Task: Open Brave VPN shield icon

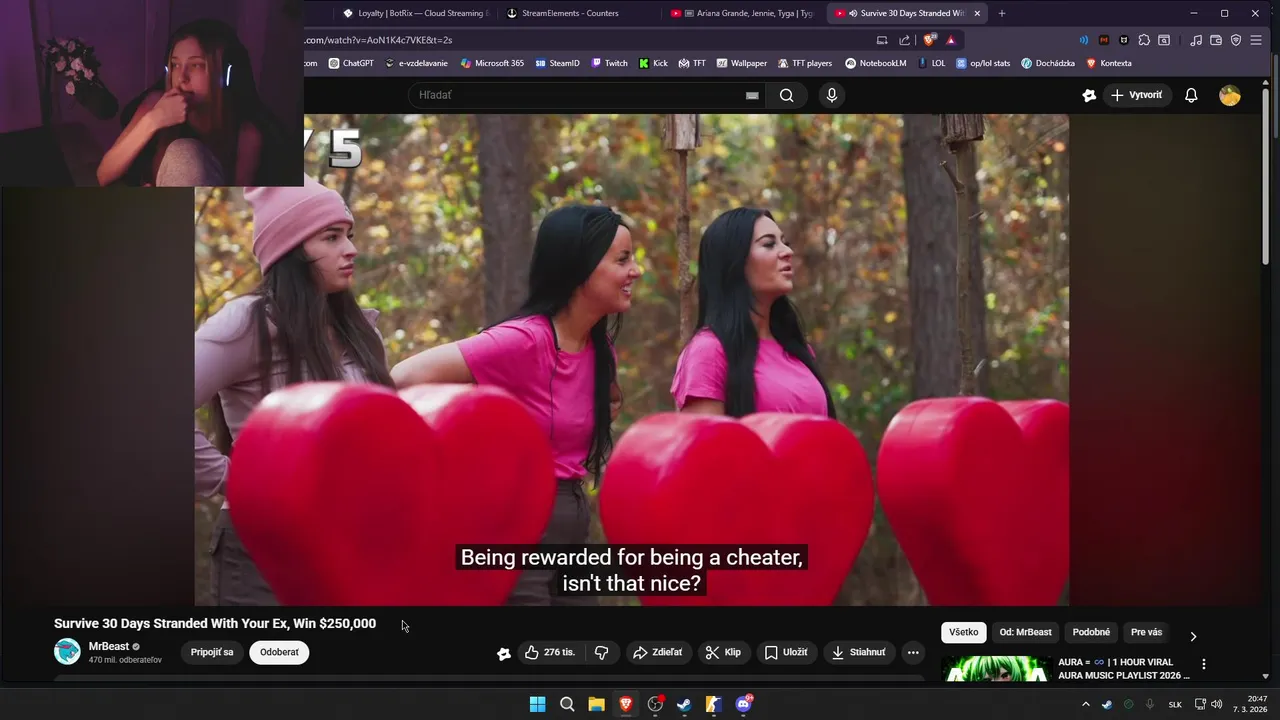Action: (x=1236, y=40)
